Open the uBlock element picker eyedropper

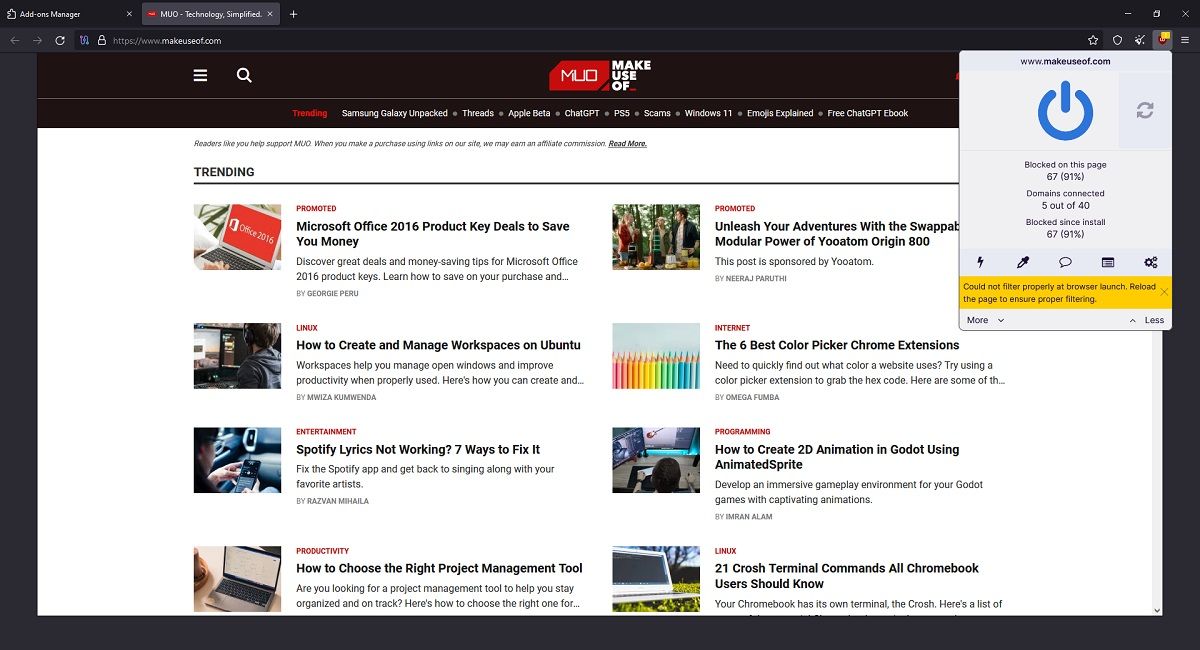pyautogui.click(x=1022, y=262)
